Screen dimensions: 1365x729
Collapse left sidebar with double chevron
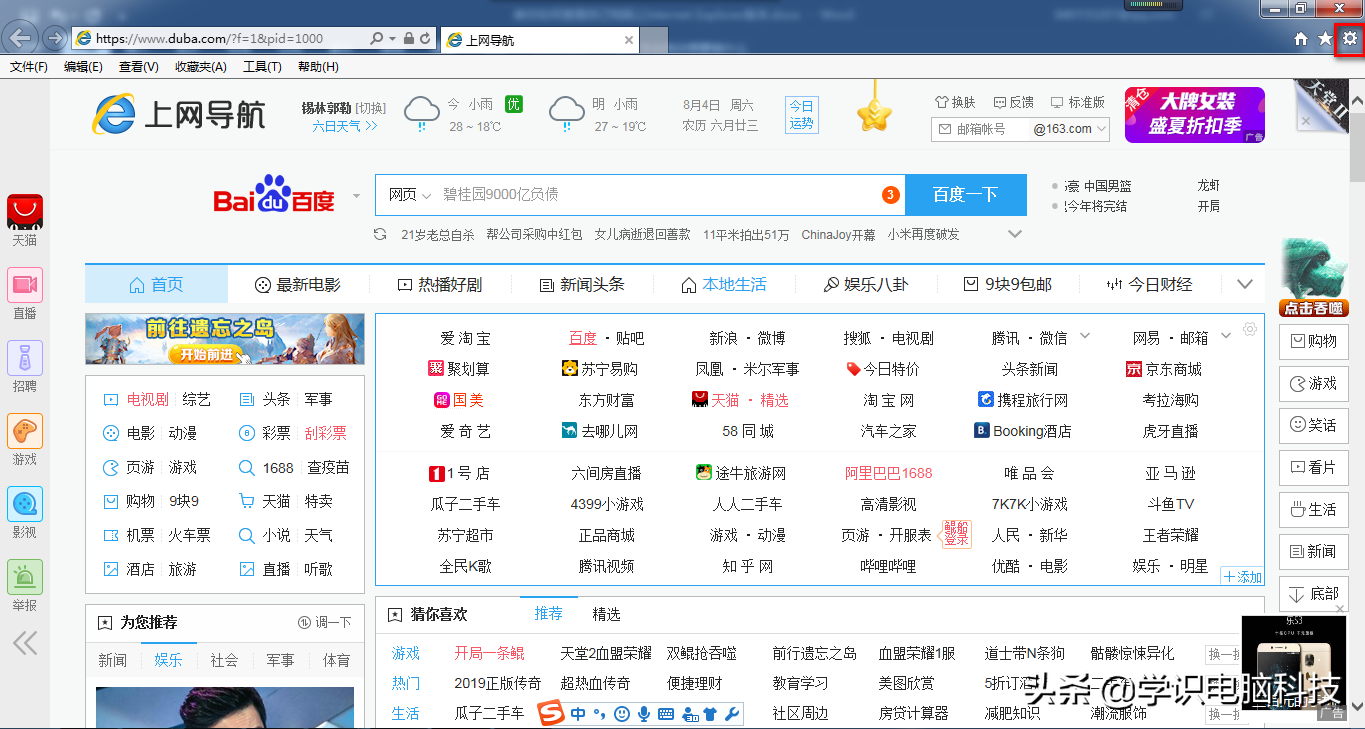pos(25,641)
